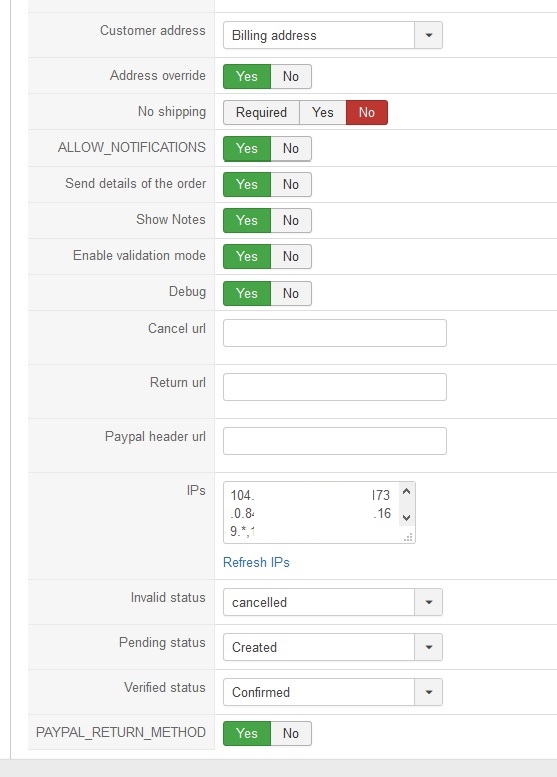Focus the Paypal header url field
This screenshot has width=557, height=777.
click(335, 441)
